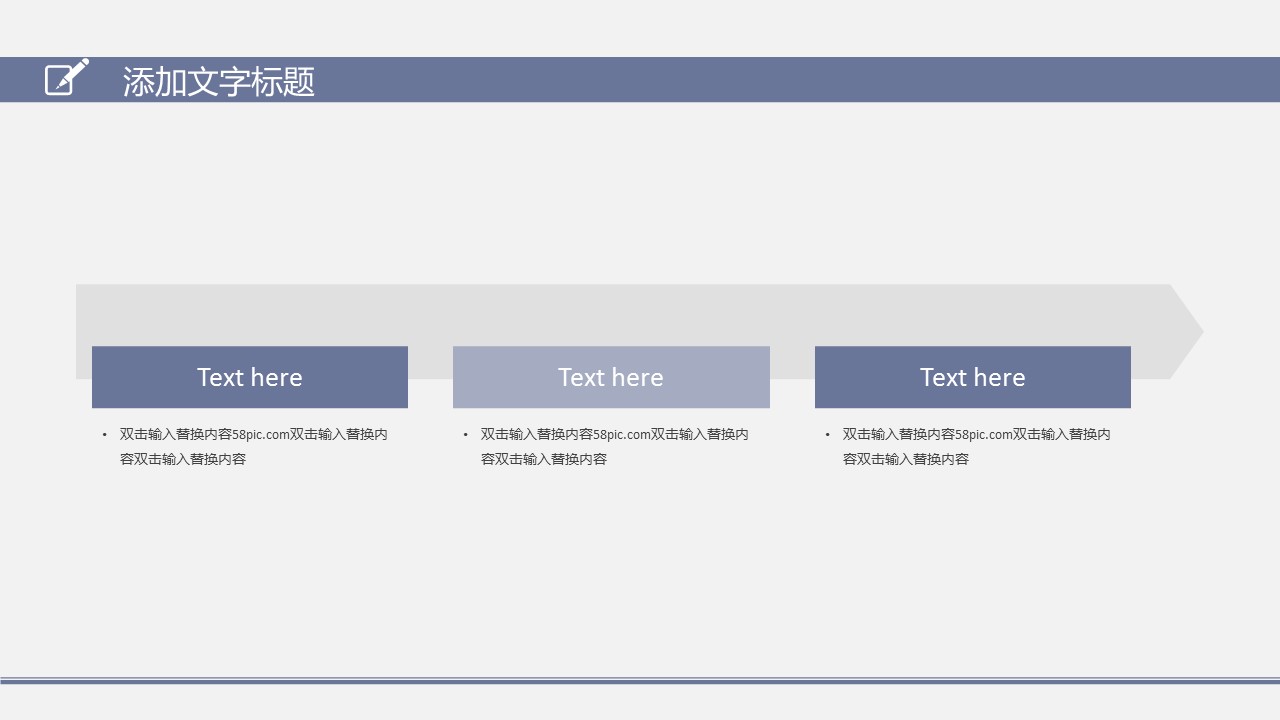Click '58pic.com' in the left paragraph

click(261, 435)
